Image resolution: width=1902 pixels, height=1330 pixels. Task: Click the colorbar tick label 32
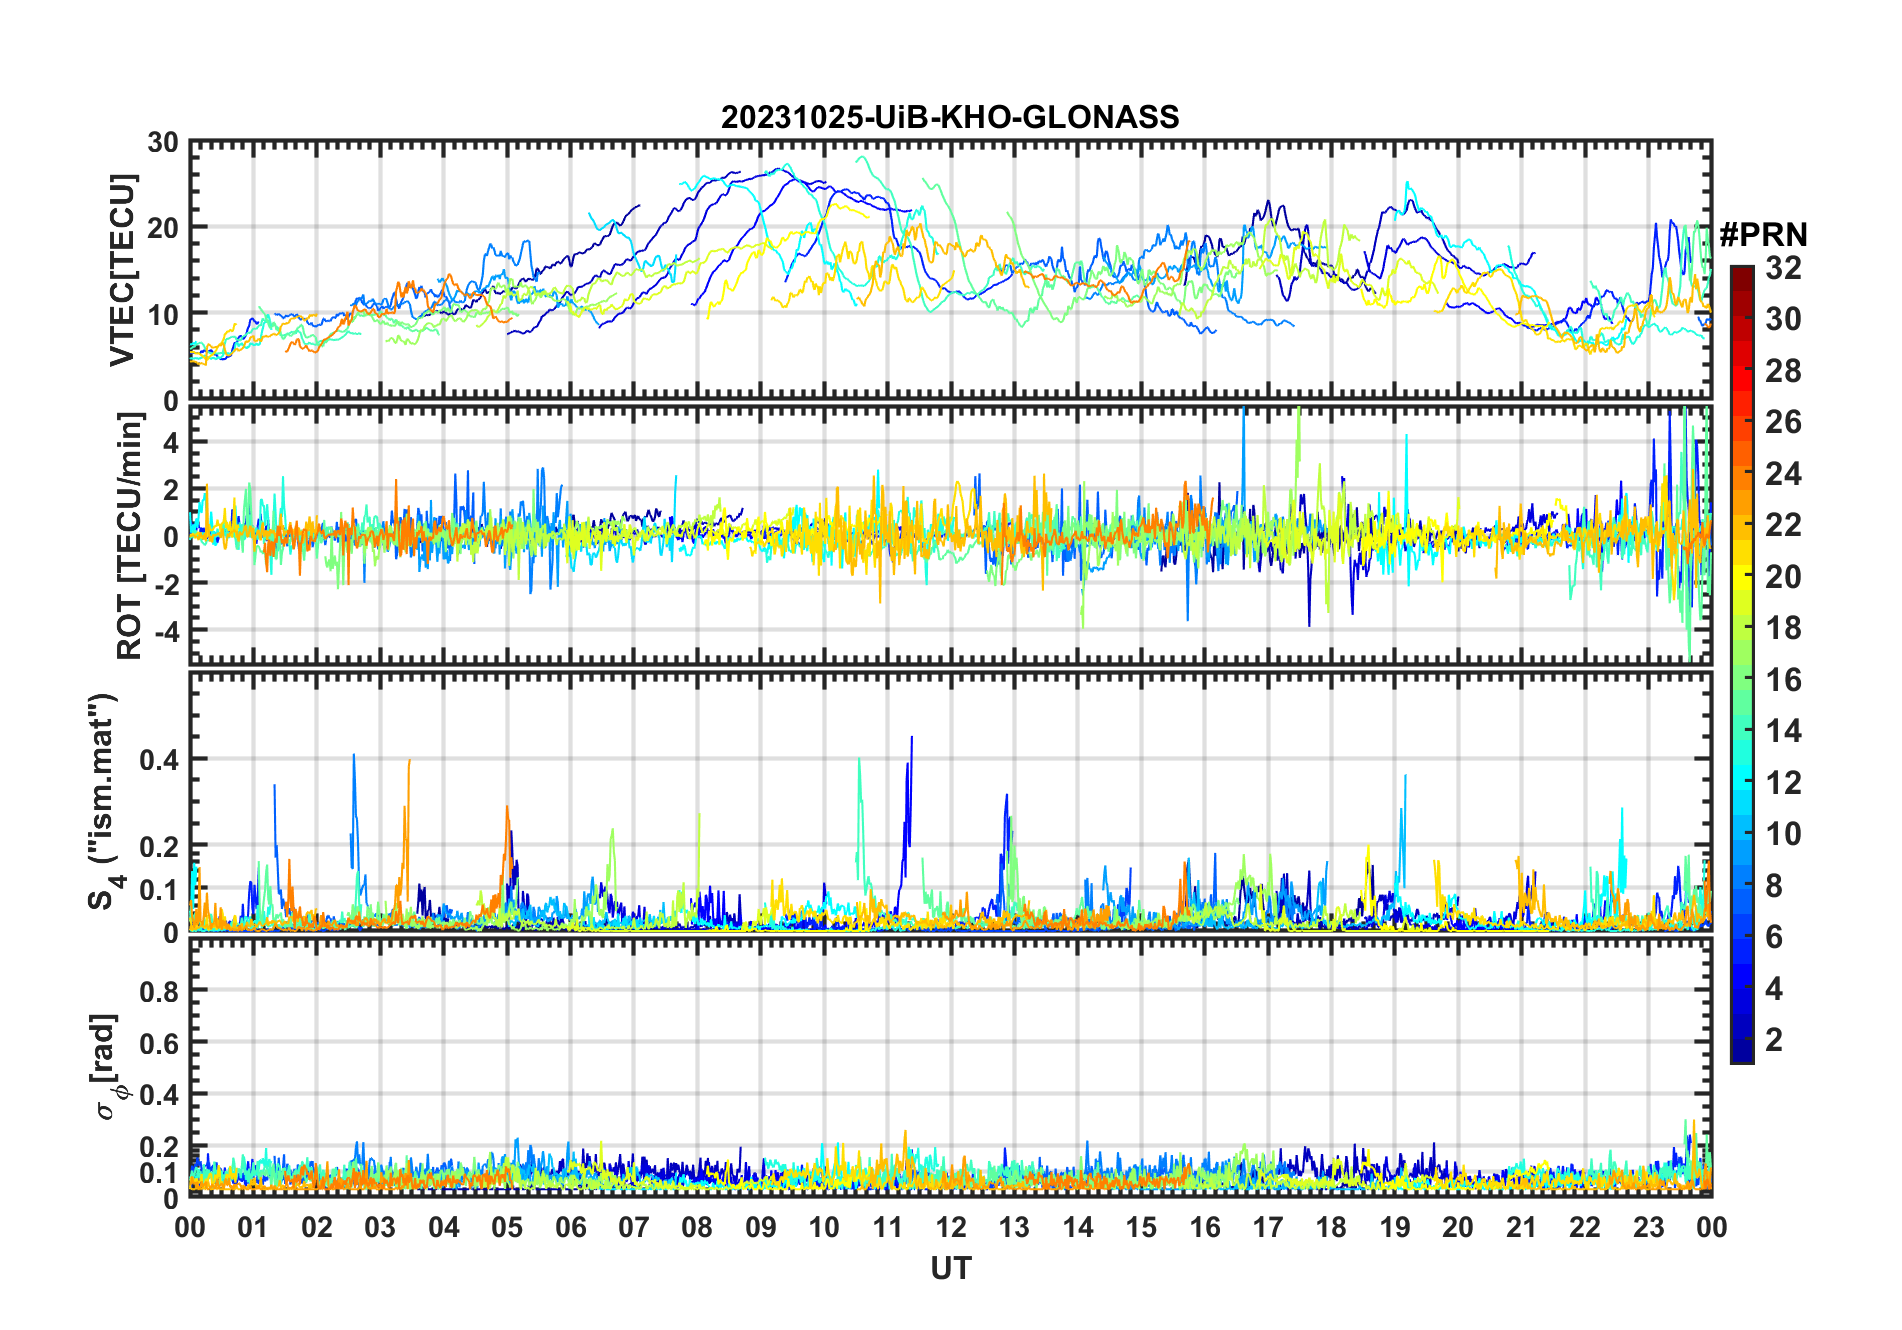point(1783,268)
